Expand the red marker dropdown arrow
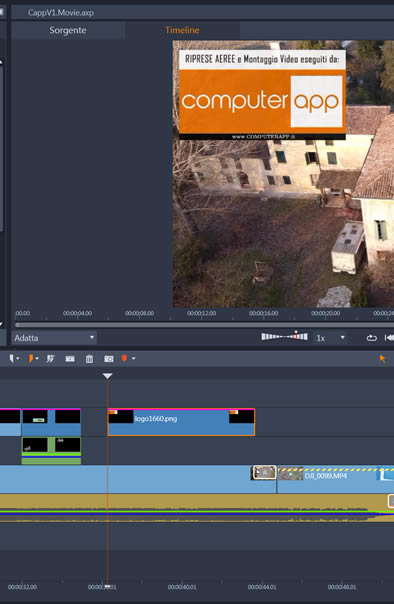This screenshot has height=604, width=394. pos(134,359)
